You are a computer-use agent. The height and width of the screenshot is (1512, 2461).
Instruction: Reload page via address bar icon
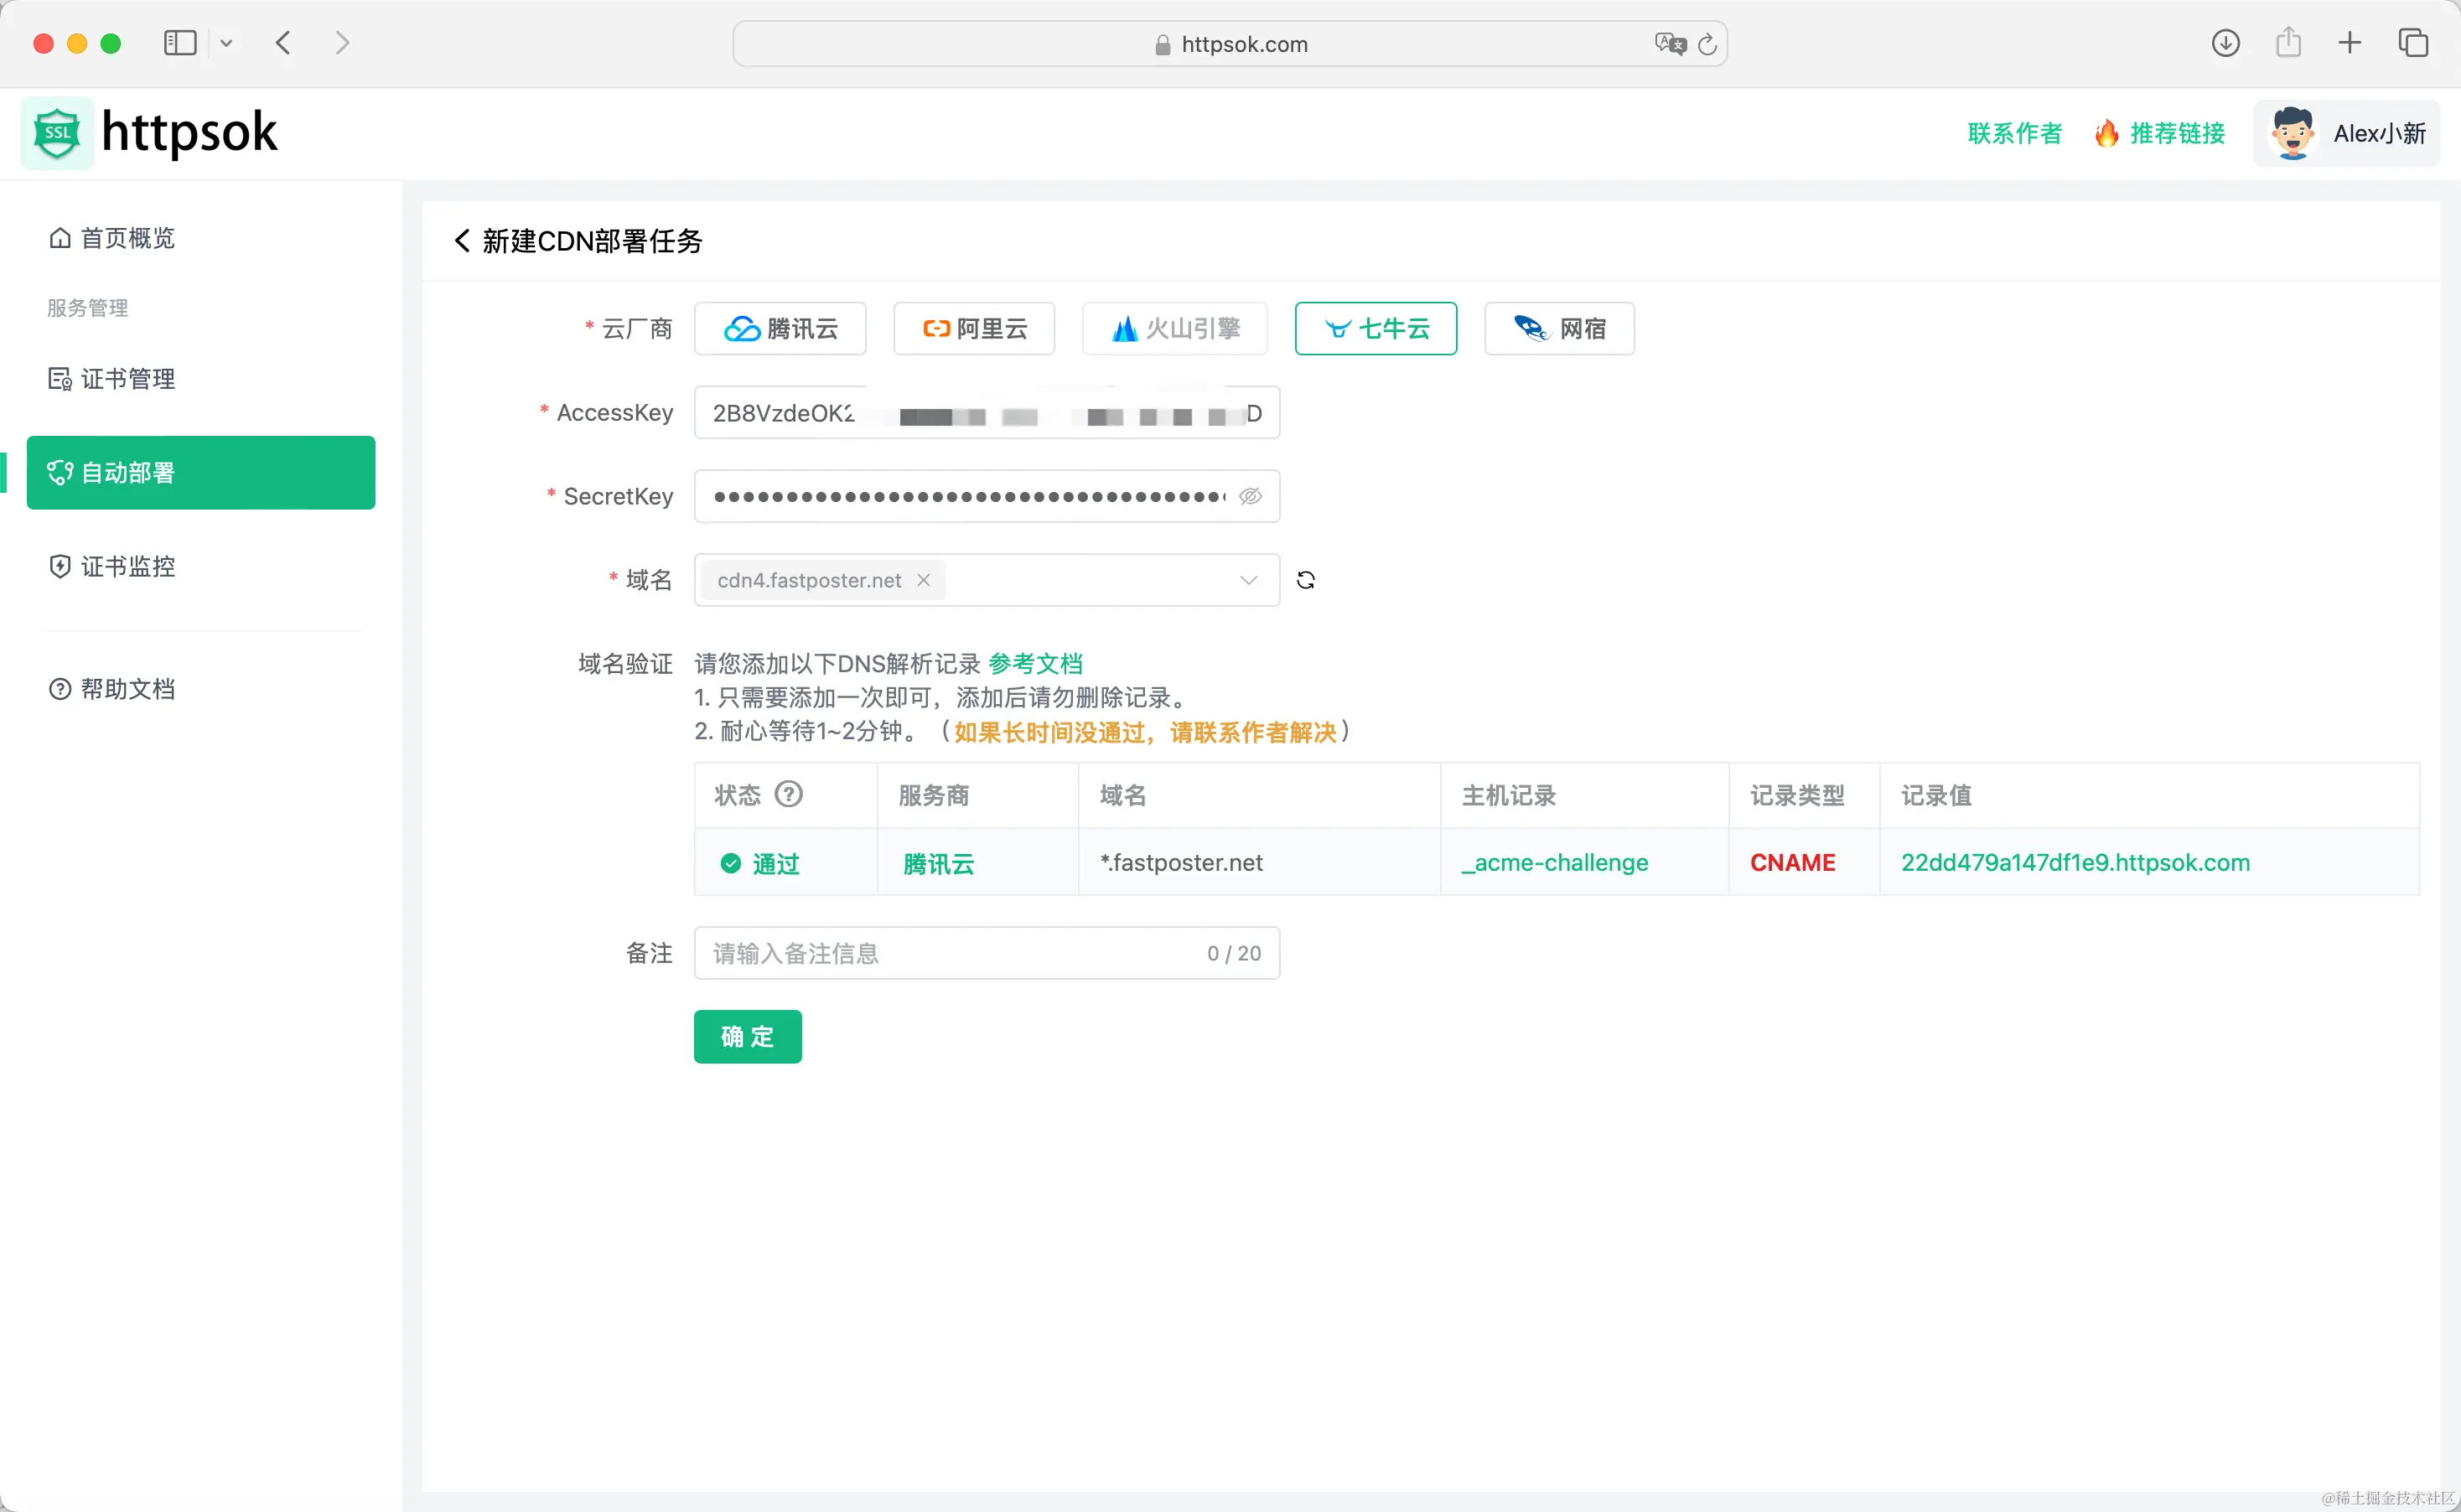coord(1708,44)
